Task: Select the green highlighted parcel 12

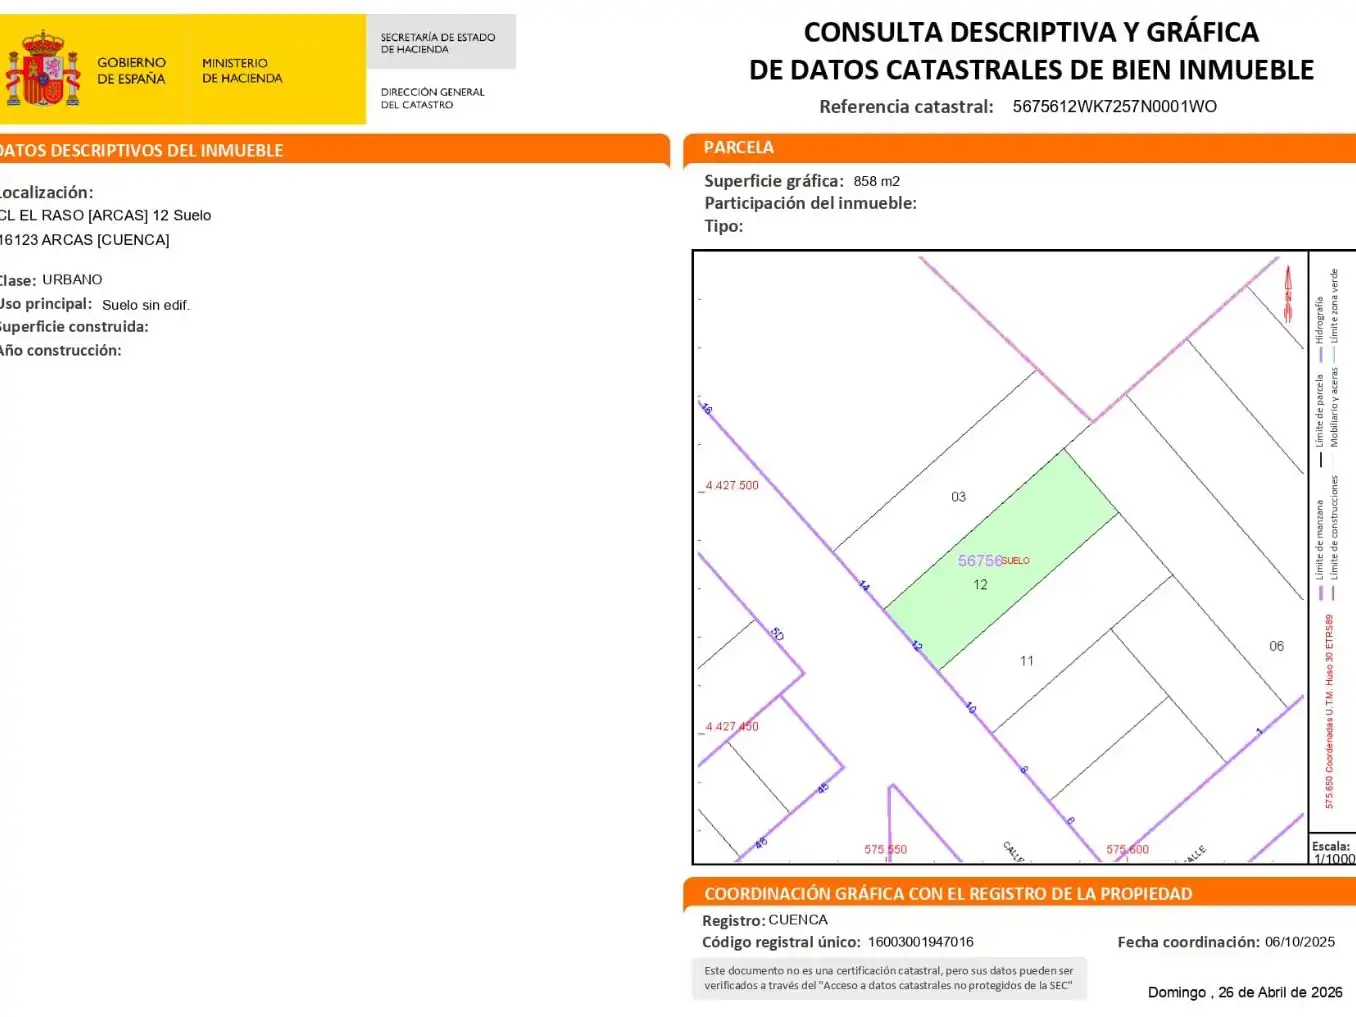Action: pyautogui.click(x=1001, y=558)
